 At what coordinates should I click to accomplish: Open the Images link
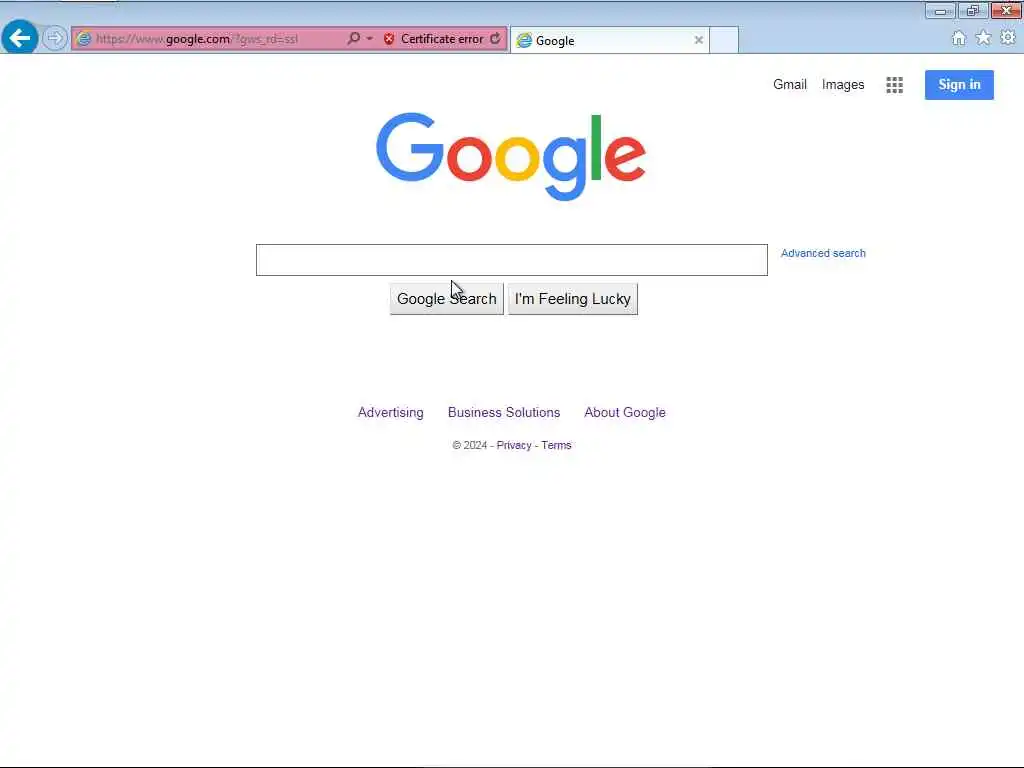coord(842,85)
